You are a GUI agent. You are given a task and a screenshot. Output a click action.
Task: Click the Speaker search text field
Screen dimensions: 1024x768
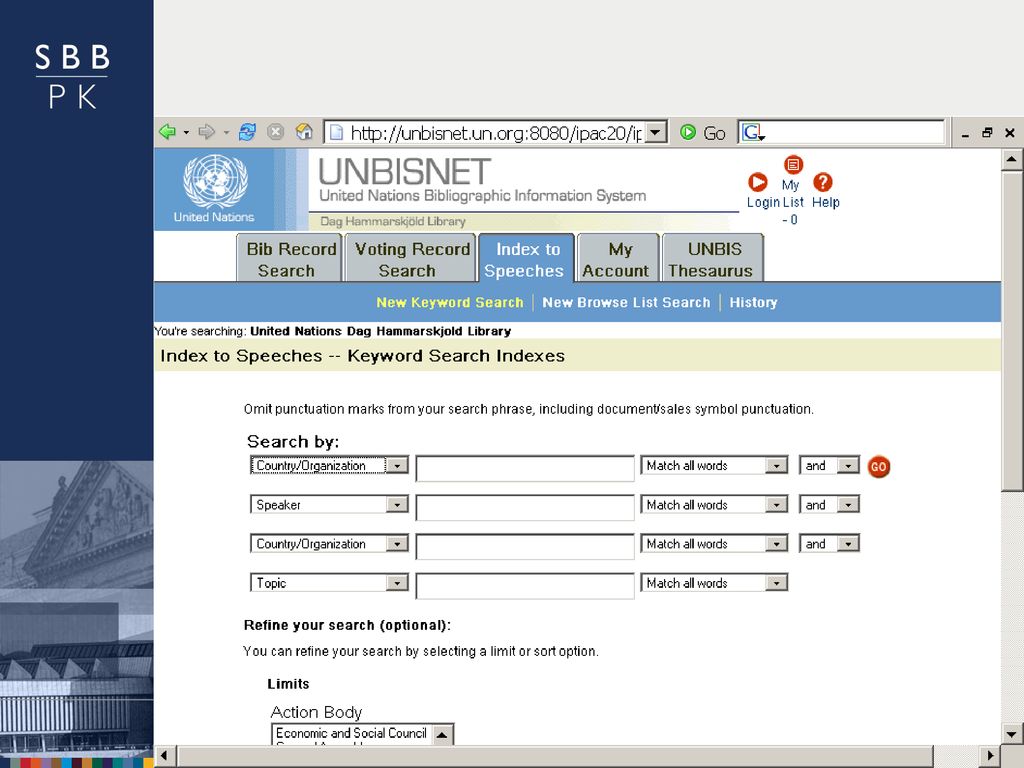525,507
